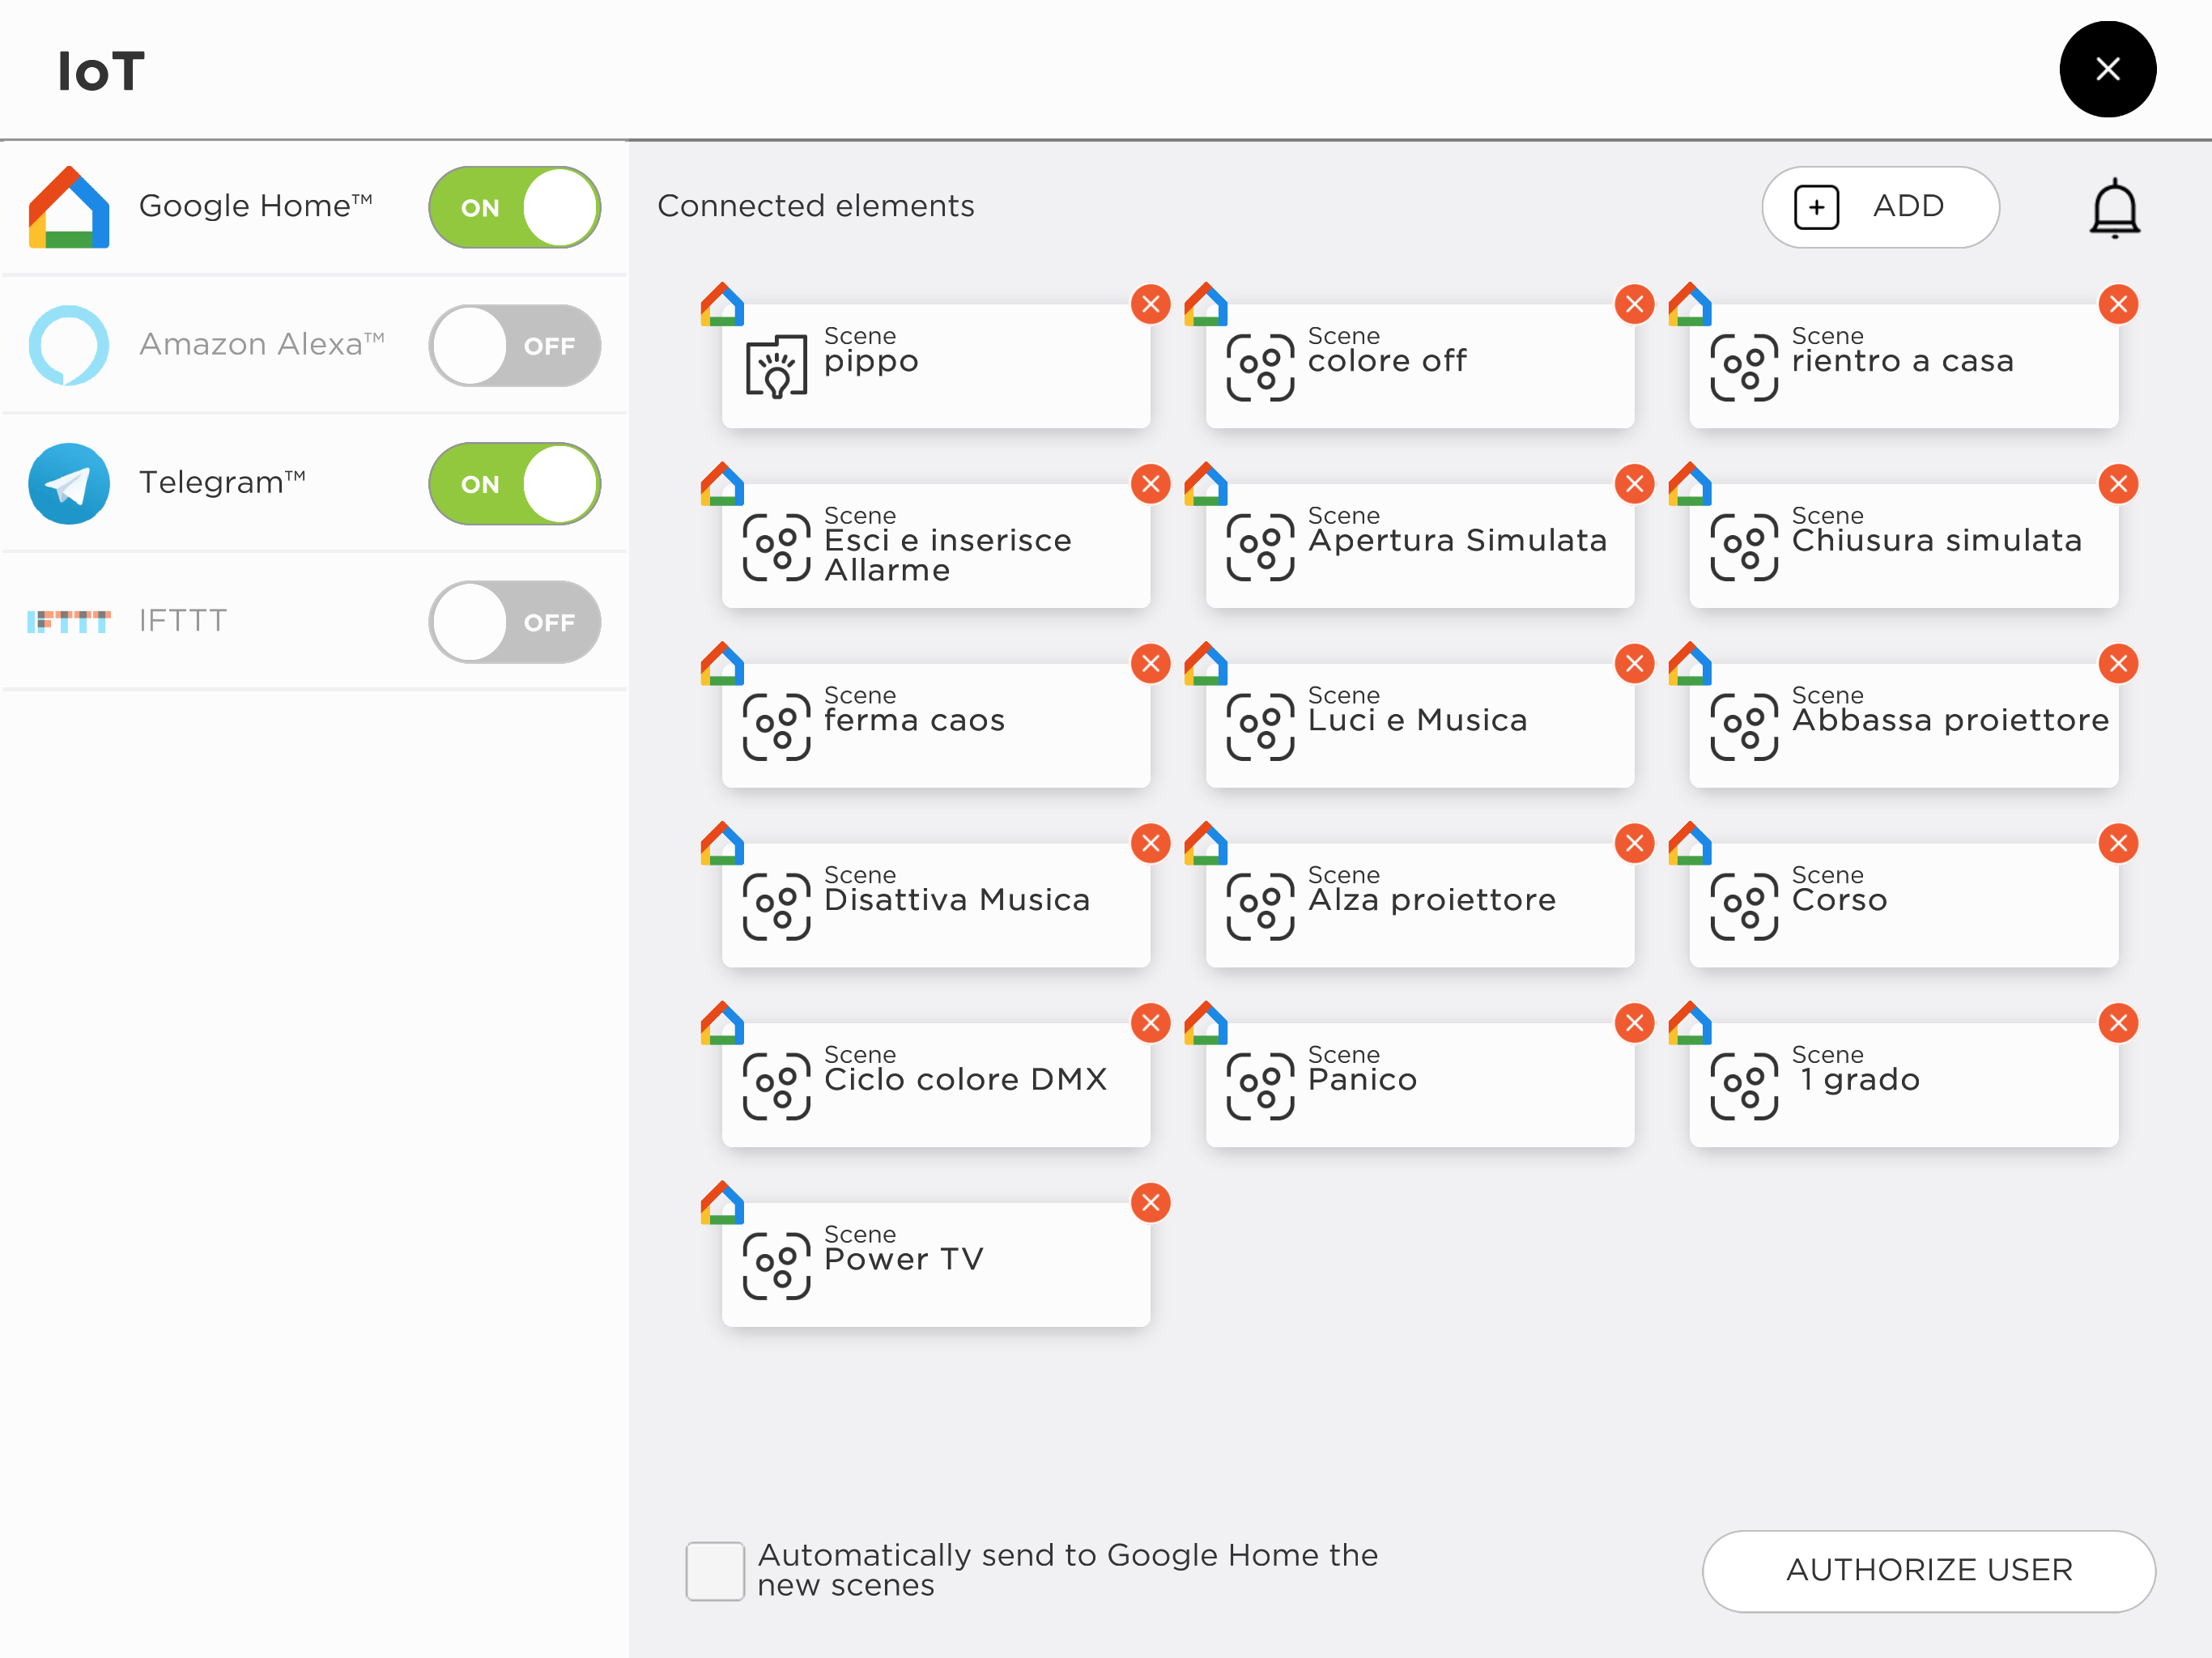Image resolution: width=2212 pixels, height=1658 pixels.
Task: Click the pippo scene light icon
Action: click(776, 367)
